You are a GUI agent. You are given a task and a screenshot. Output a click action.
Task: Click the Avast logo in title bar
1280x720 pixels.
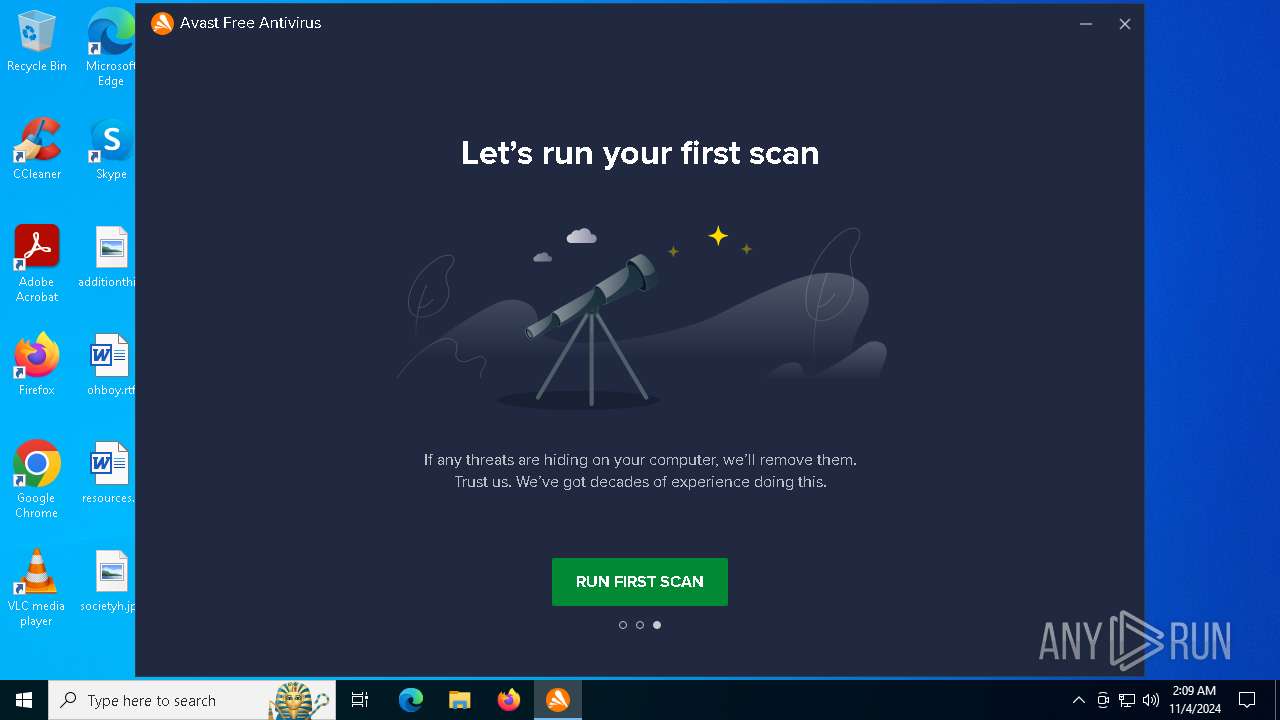click(162, 23)
